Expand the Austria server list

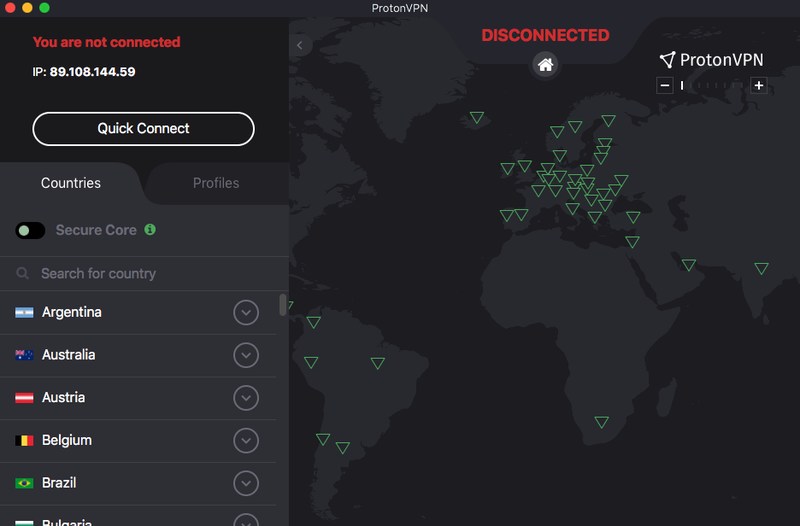(246, 398)
